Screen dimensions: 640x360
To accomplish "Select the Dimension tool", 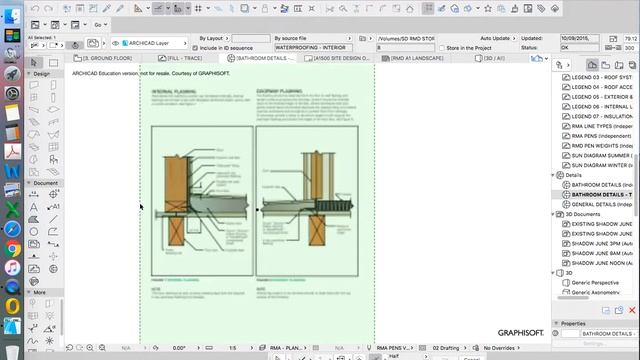I will 34,195.
